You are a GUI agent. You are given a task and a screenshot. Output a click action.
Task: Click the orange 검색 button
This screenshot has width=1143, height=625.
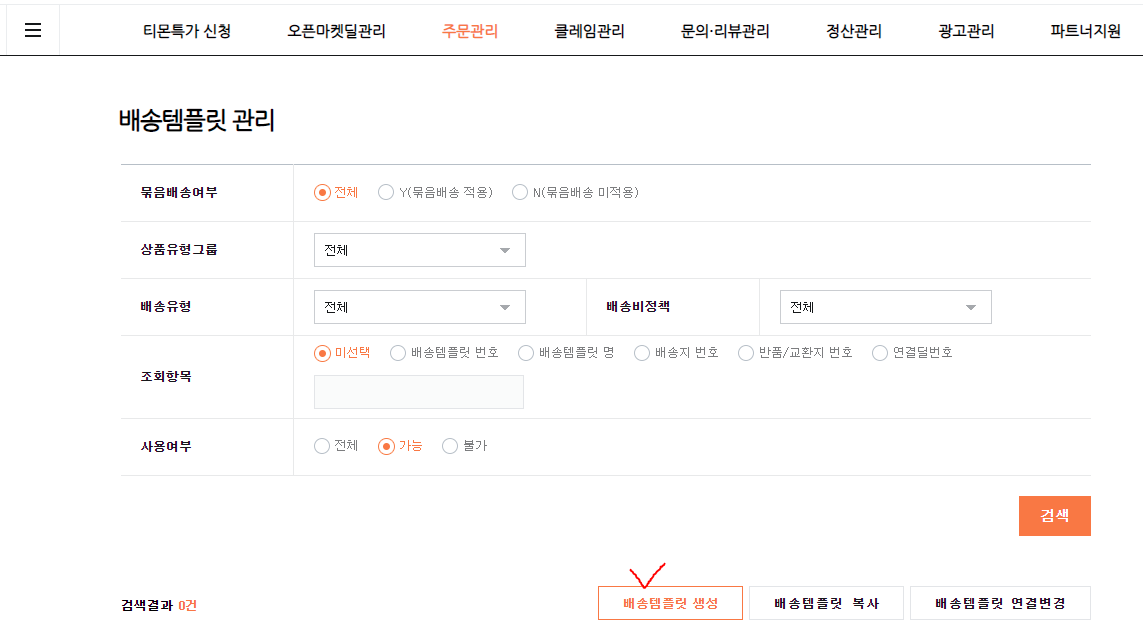pyautogui.click(x=1054, y=515)
